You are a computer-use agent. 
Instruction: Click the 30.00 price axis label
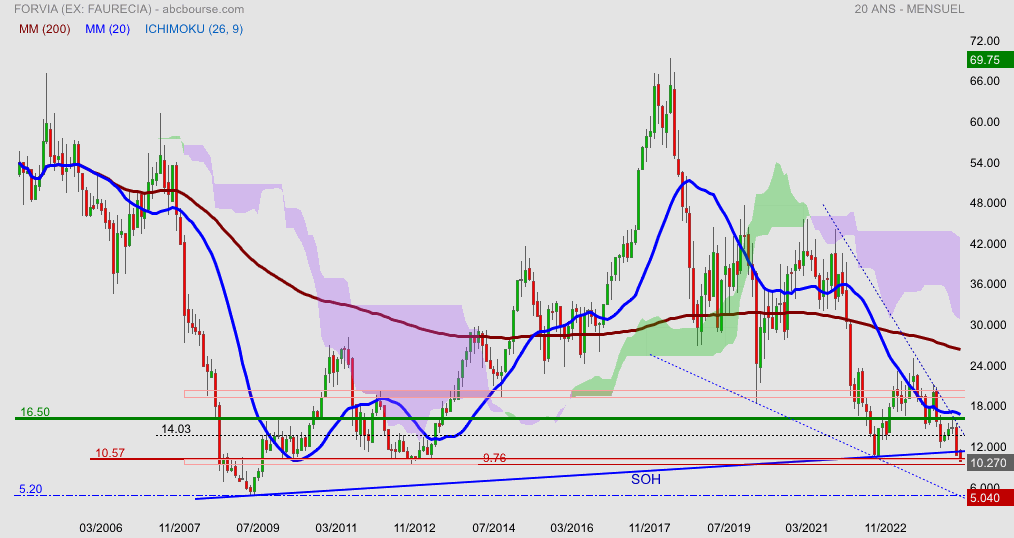pyautogui.click(x=988, y=325)
